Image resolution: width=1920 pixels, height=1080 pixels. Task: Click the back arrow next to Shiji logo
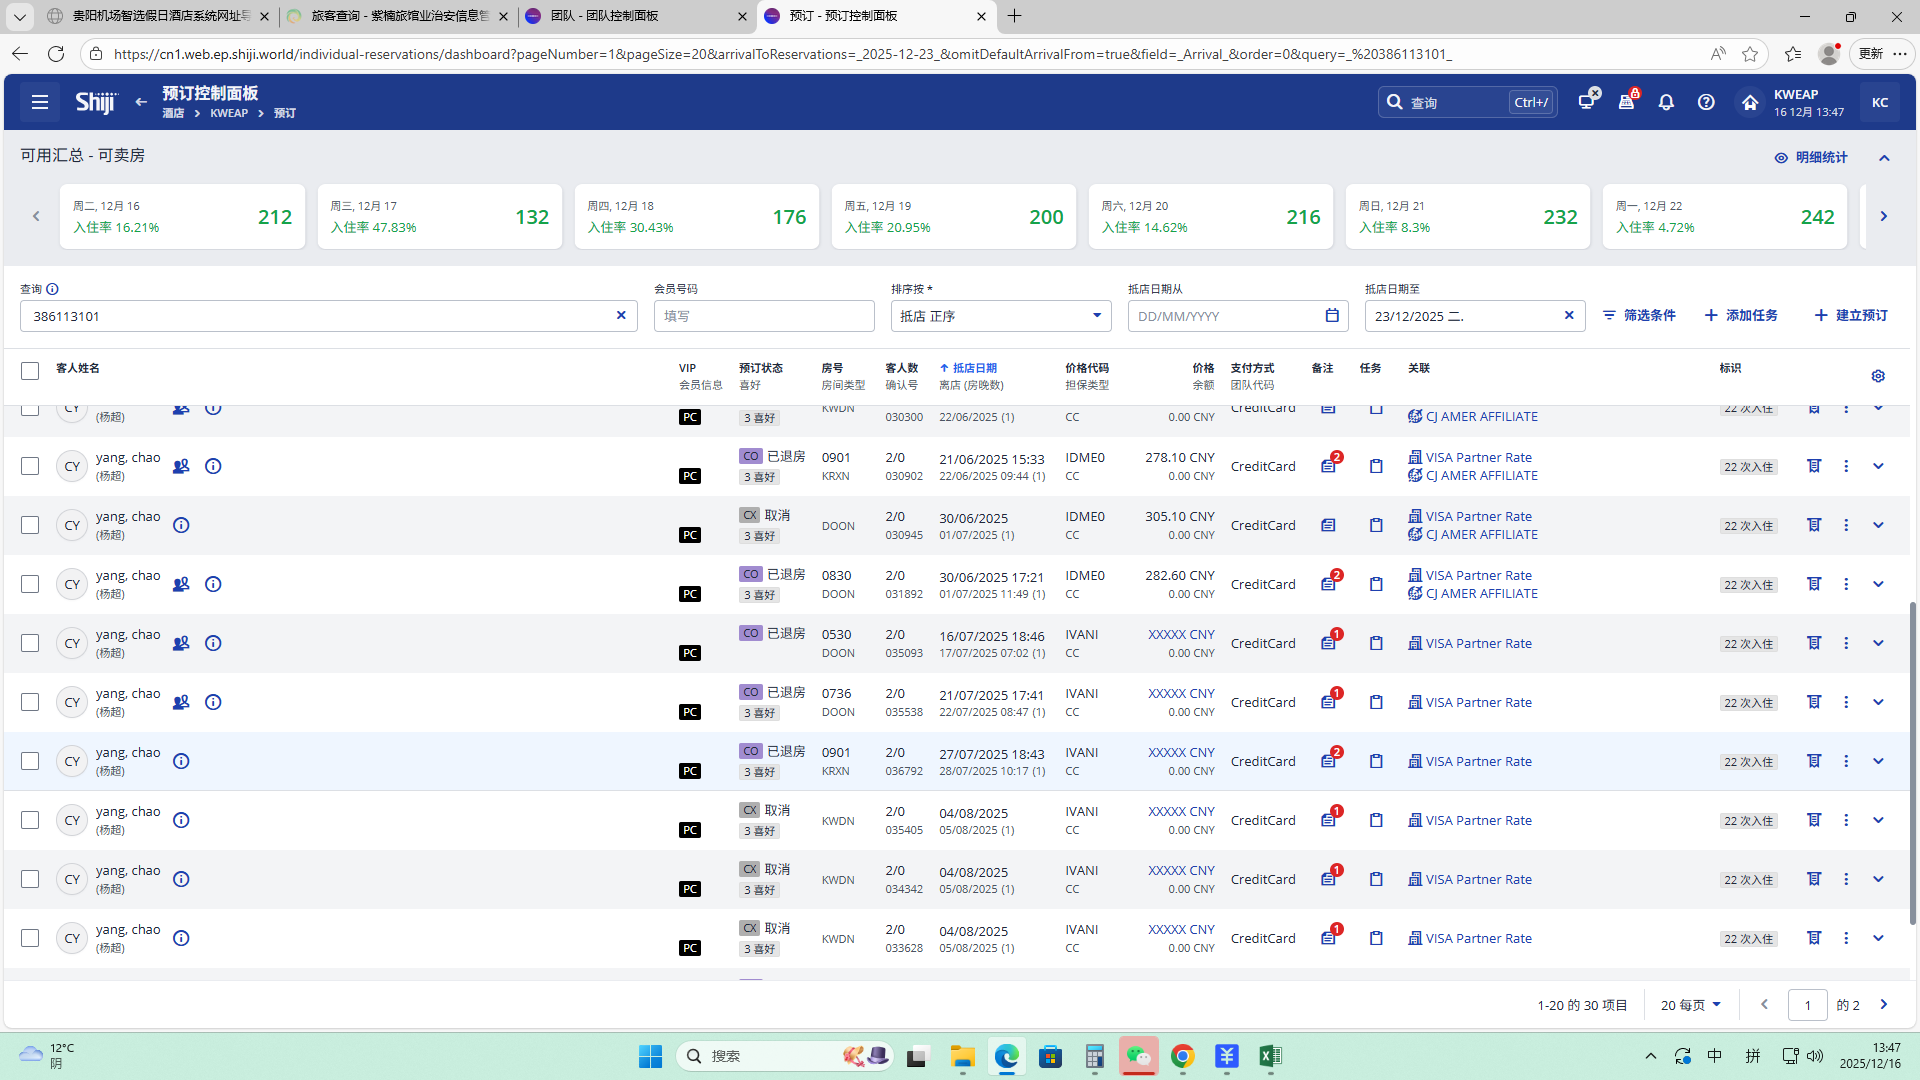141,102
